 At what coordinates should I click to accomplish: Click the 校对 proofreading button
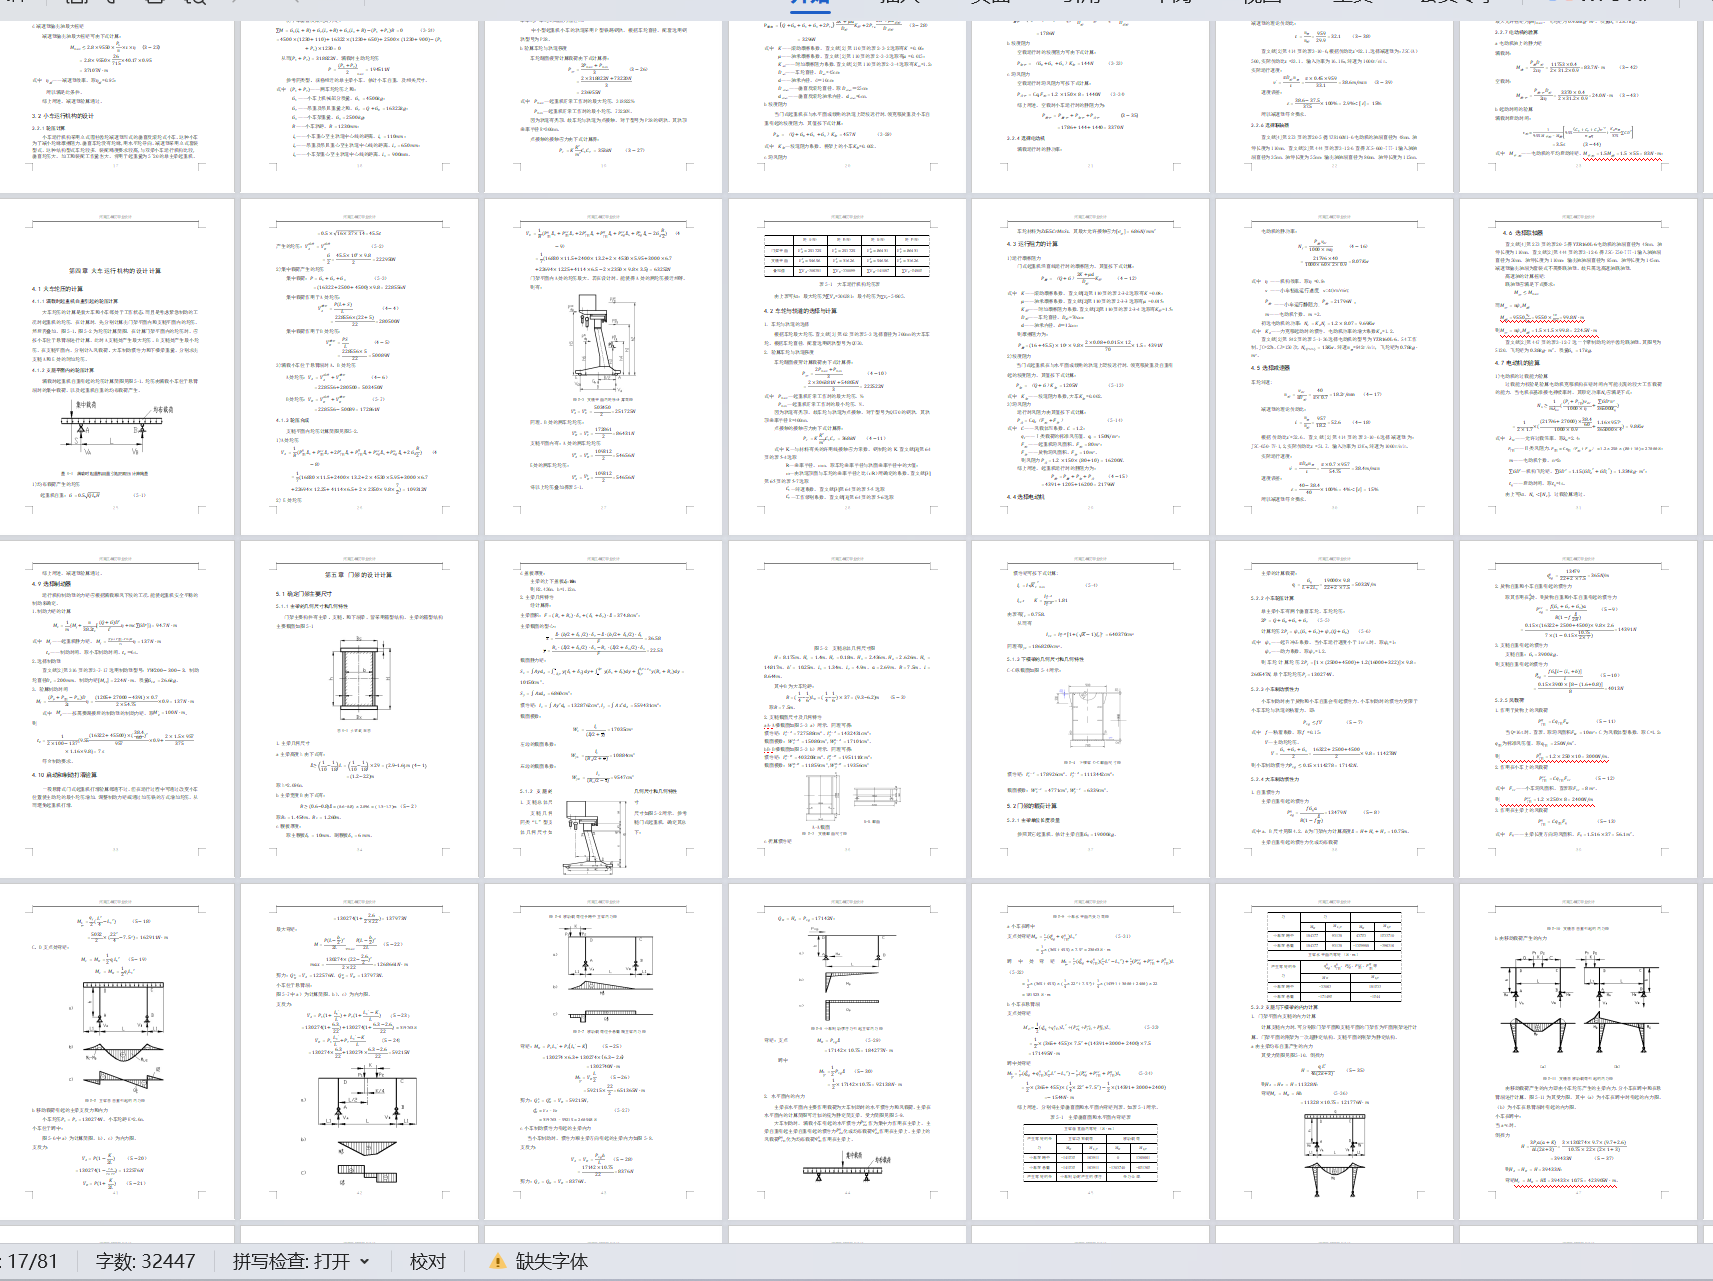pyautogui.click(x=428, y=1261)
